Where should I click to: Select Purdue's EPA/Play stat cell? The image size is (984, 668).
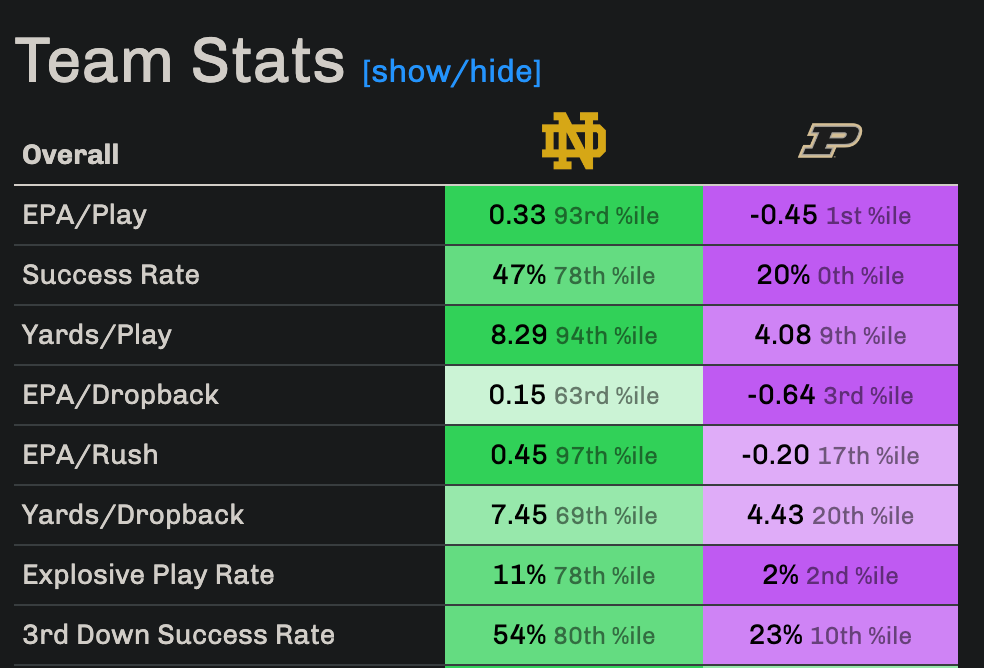pos(830,215)
